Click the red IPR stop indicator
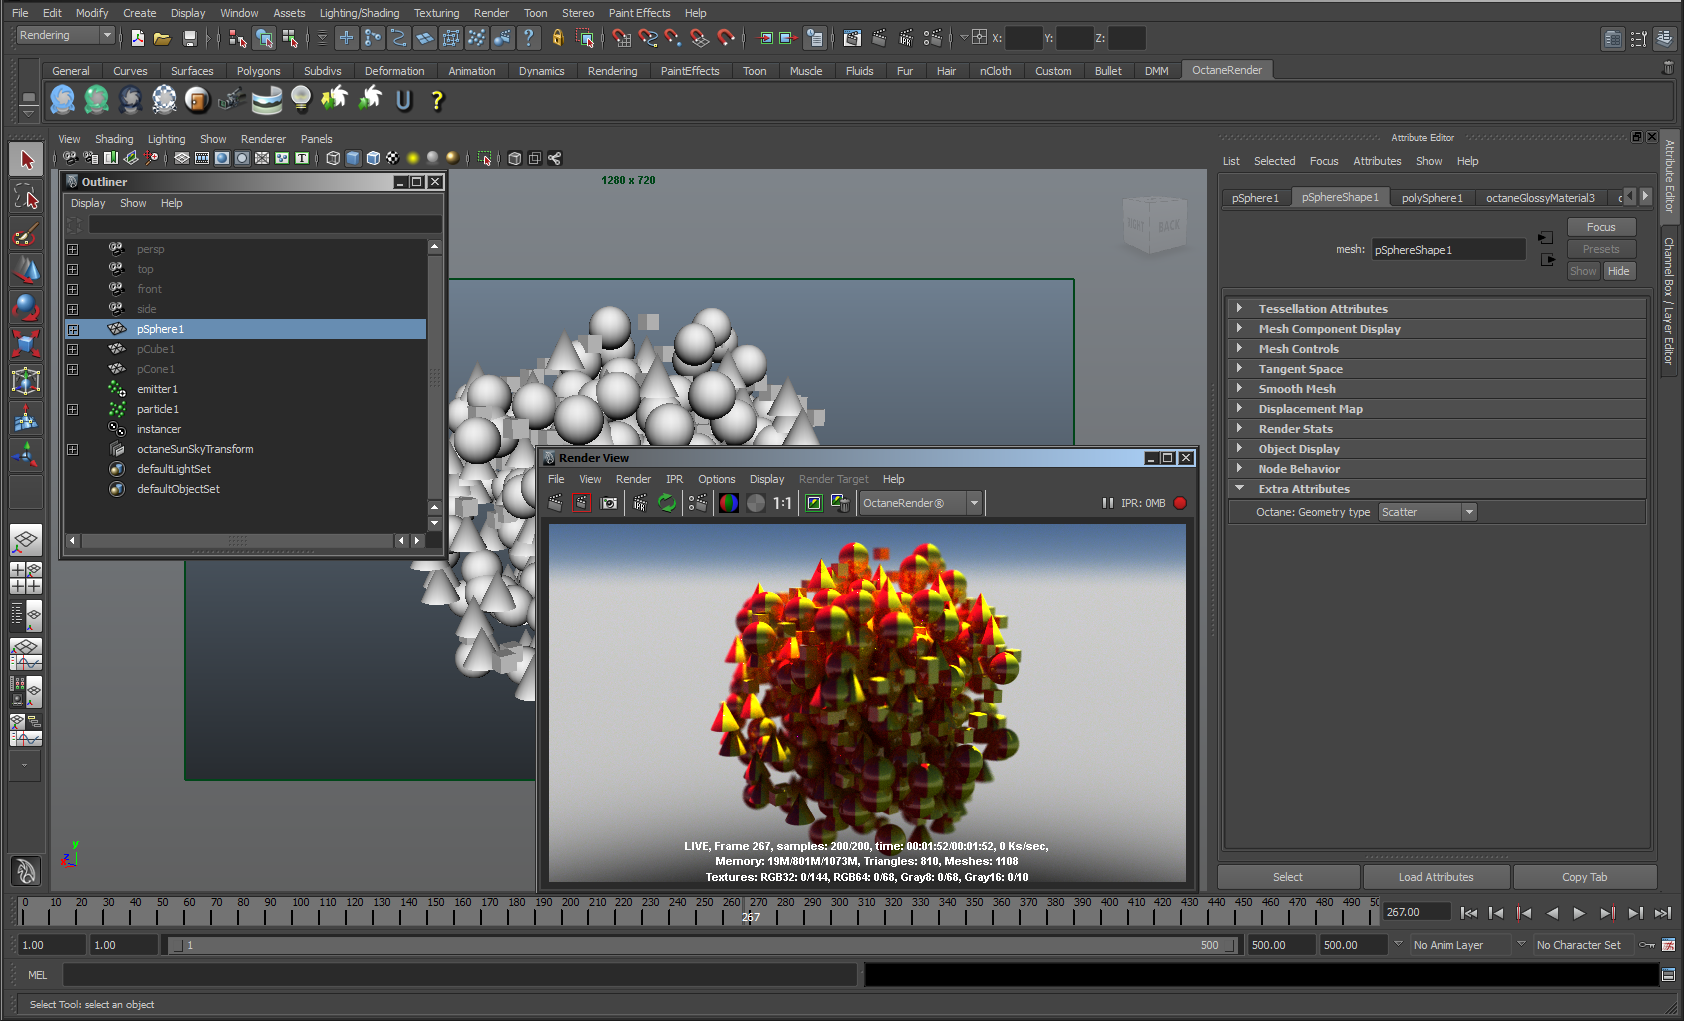The height and width of the screenshot is (1021, 1684). (1180, 503)
